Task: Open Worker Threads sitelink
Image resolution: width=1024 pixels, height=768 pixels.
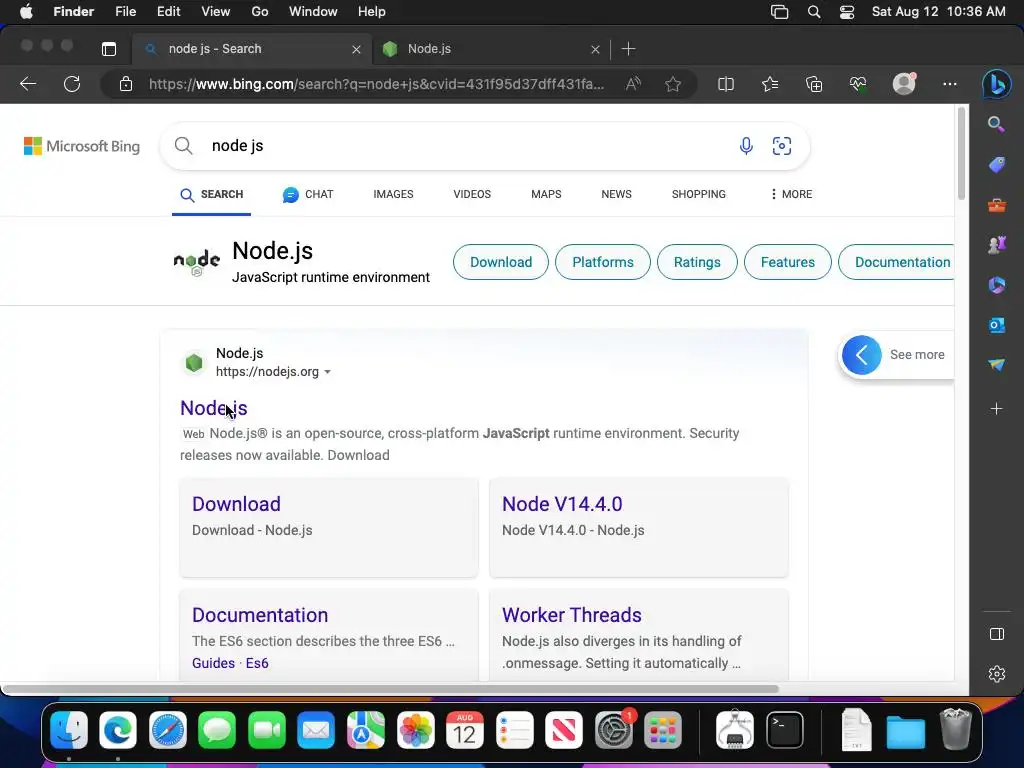Action: (x=571, y=615)
